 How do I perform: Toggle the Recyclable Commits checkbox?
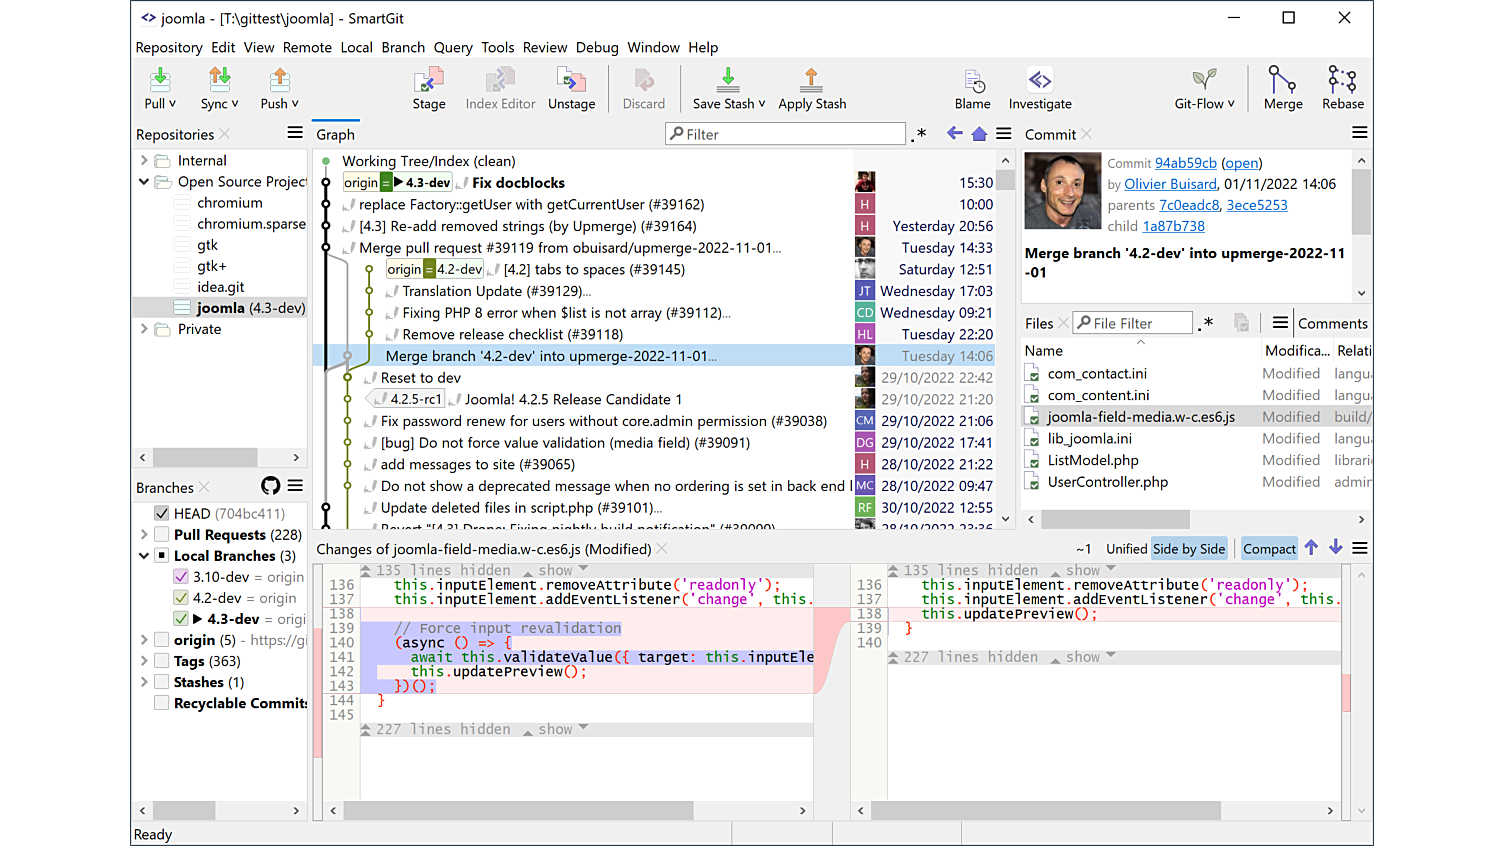pyautogui.click(x=161, y=702)
